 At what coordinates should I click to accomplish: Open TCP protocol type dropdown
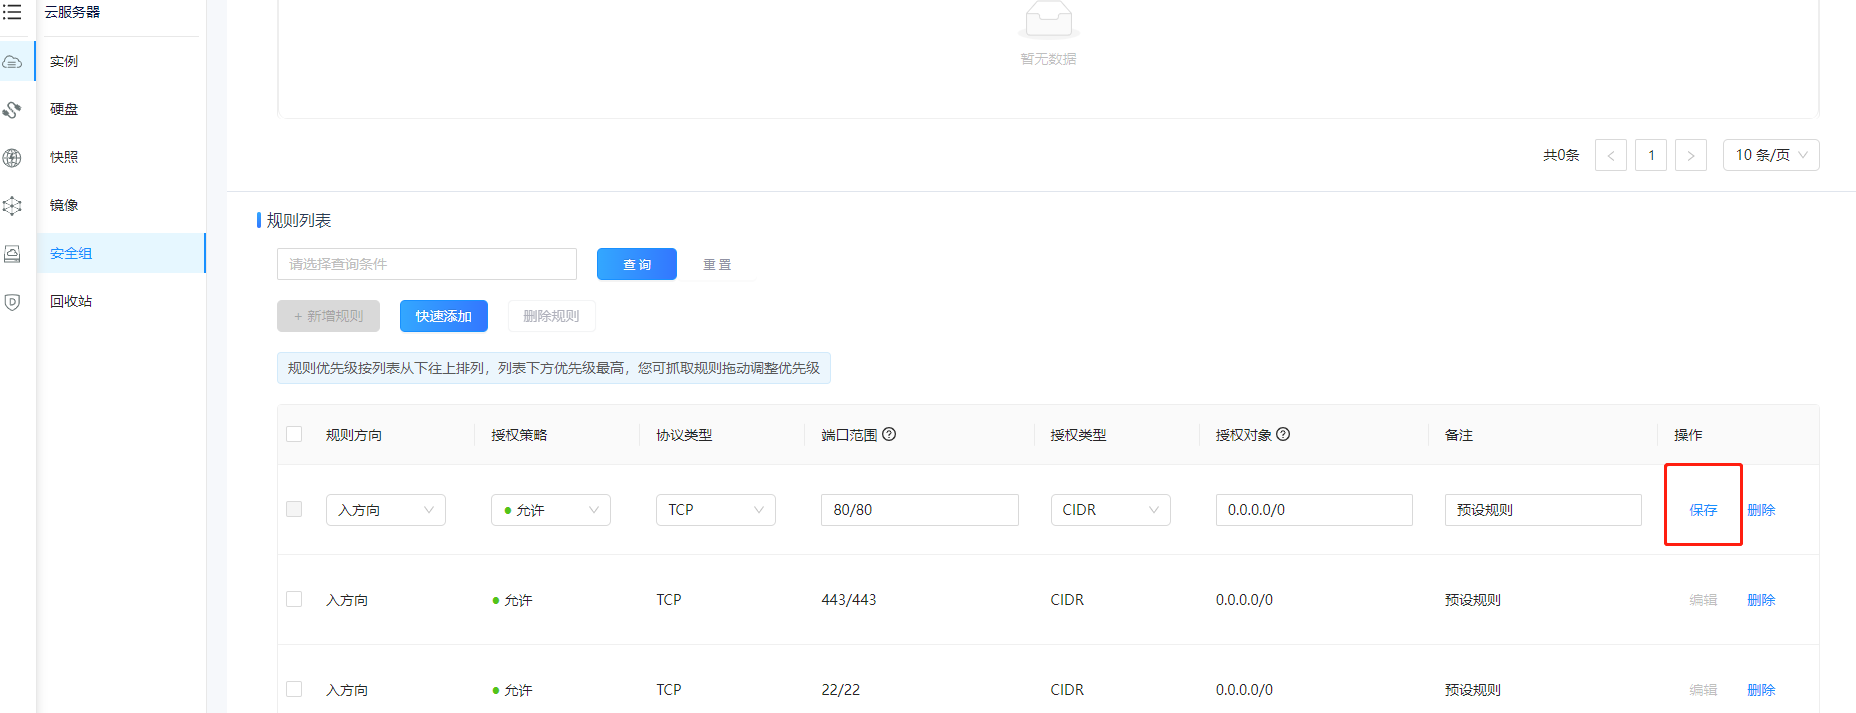pyautogui.click(x=716, y=510)
